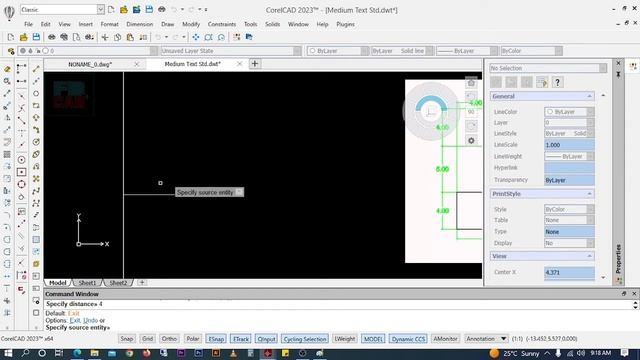This screenshot has width=640, height=360.
Task: Click the New document icon in standard toolbar
Action: (x=11, y=37)
